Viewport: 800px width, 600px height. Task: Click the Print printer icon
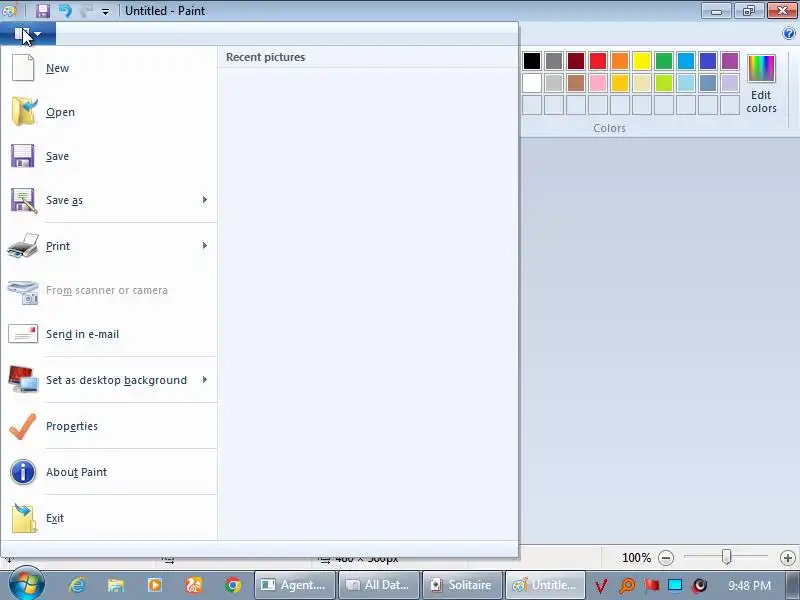(x=23, y=245)
